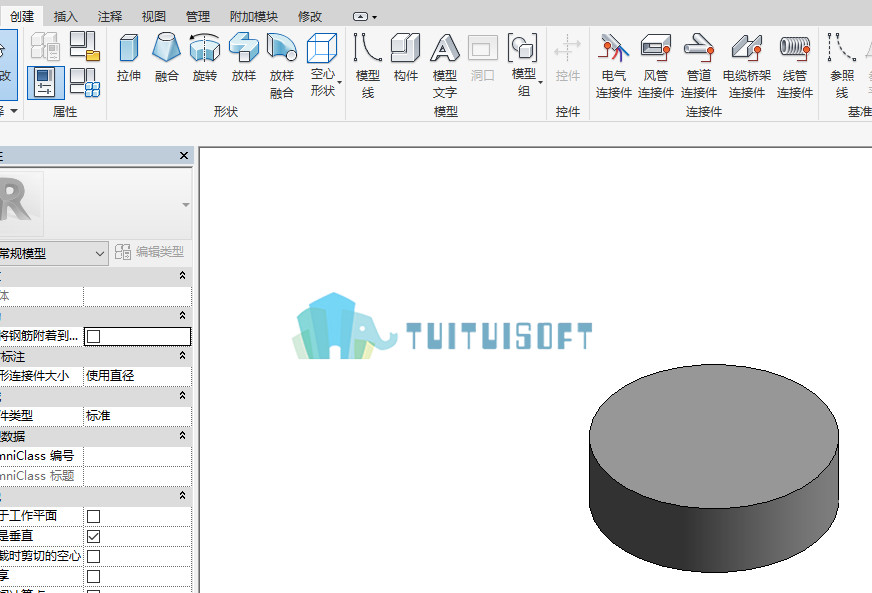Tick the 将钢筋附着到... checkbox
Screen dimensions: 872x593
point(94,337)
